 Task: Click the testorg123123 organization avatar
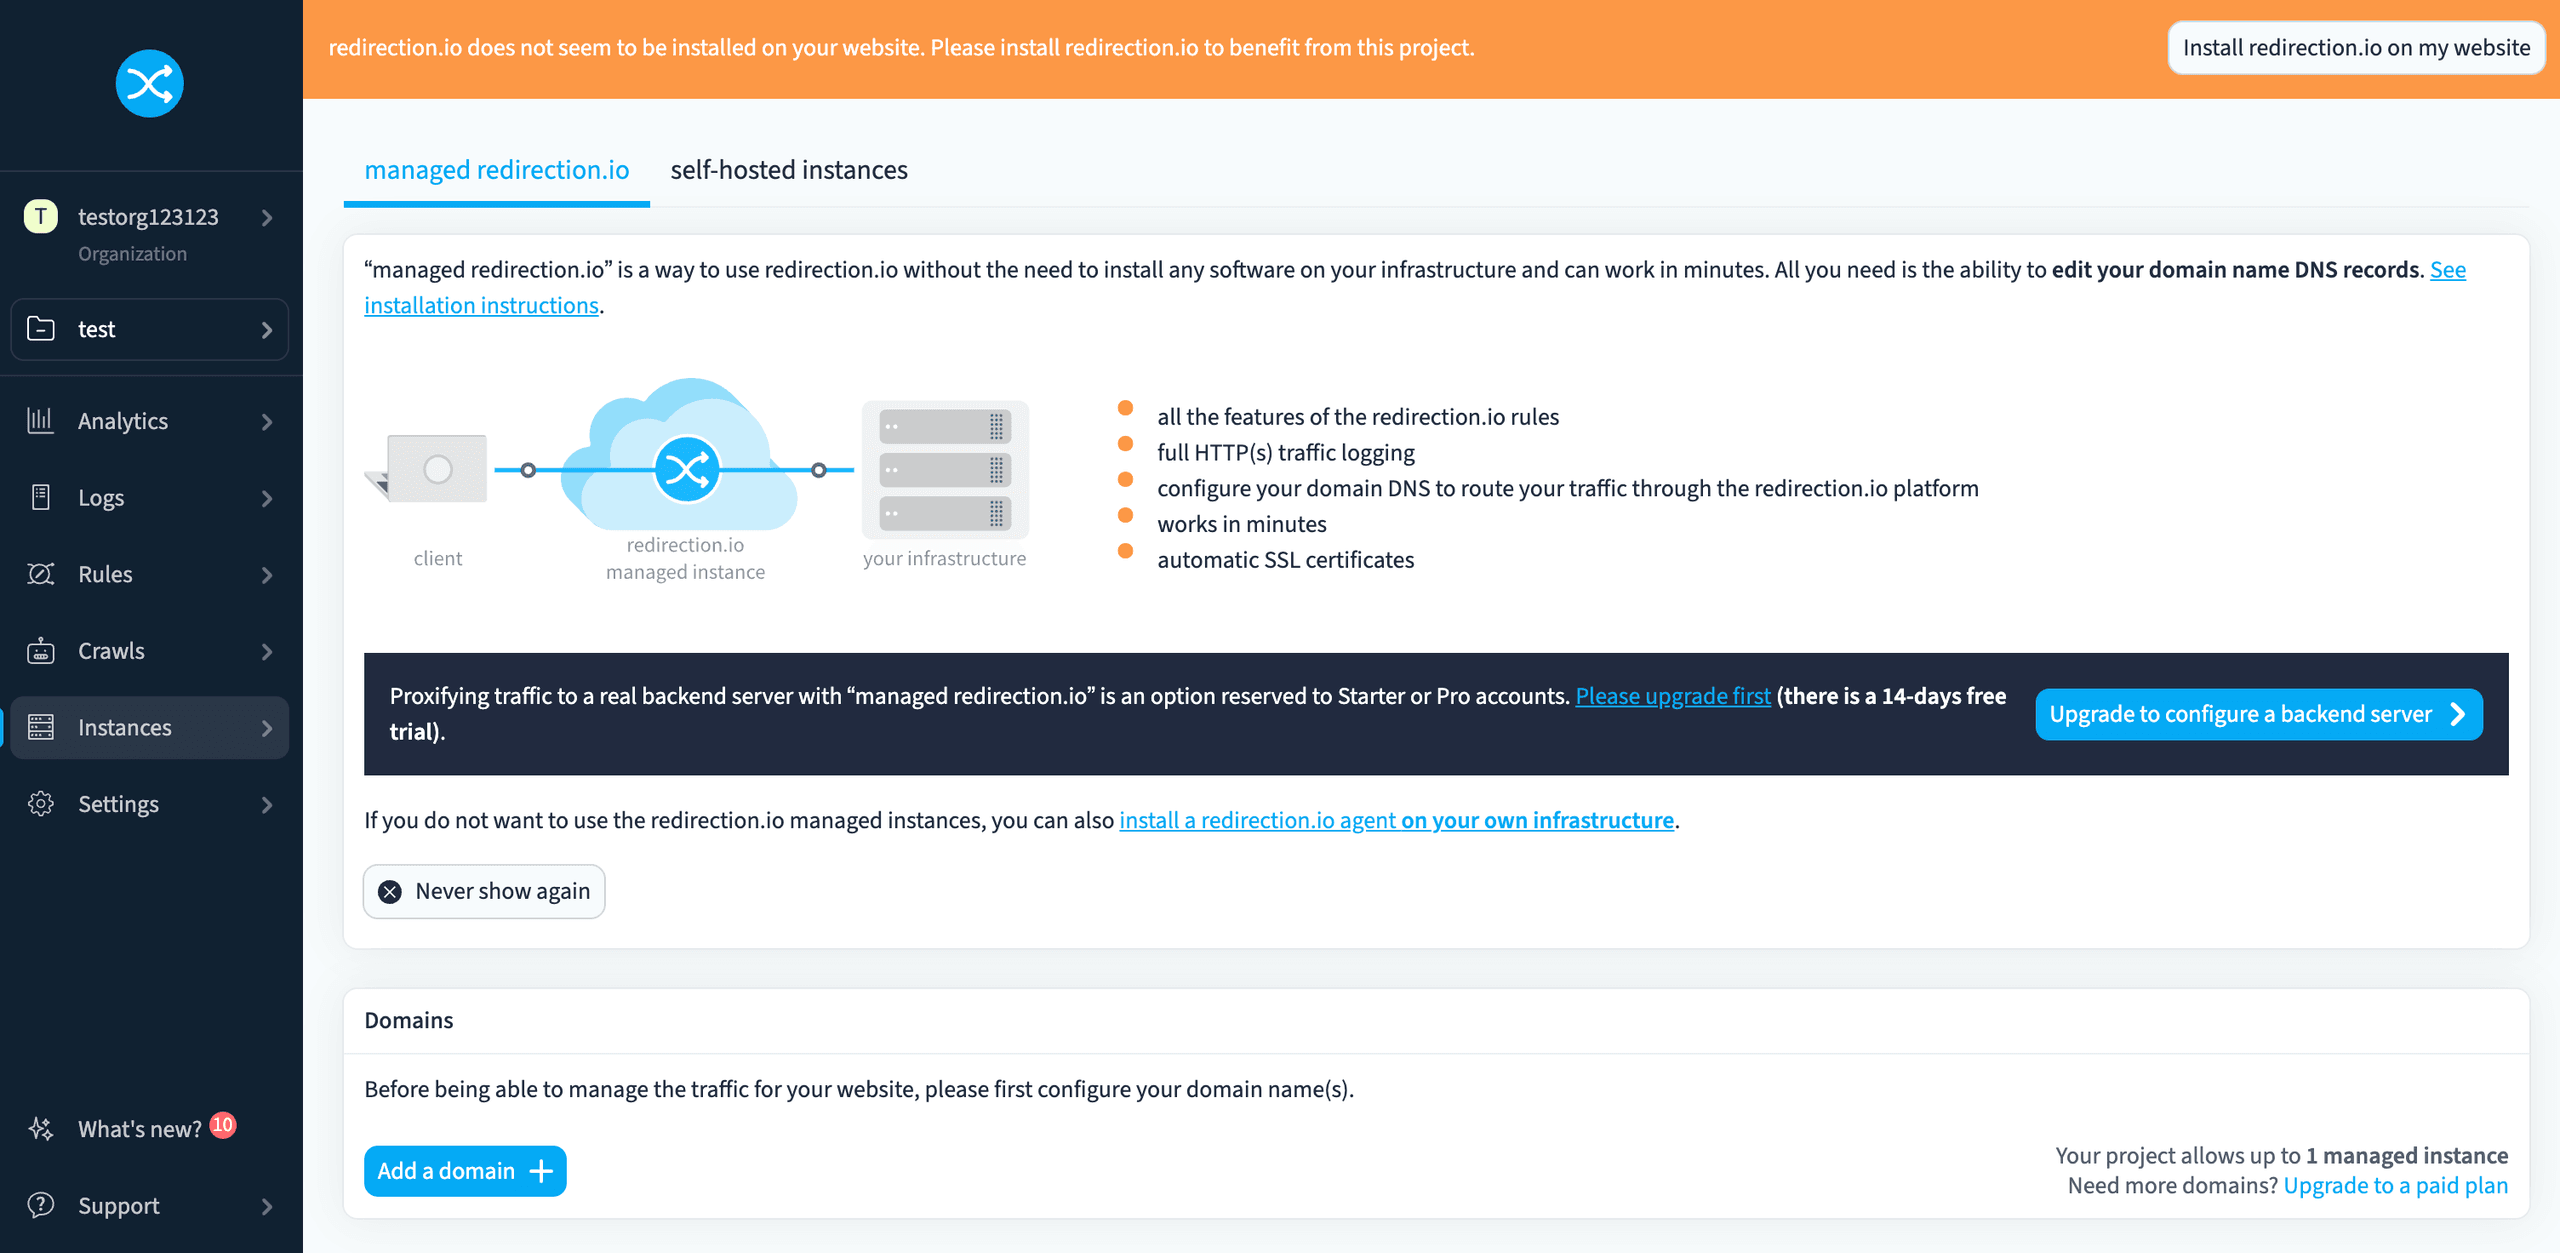point(41,216)
